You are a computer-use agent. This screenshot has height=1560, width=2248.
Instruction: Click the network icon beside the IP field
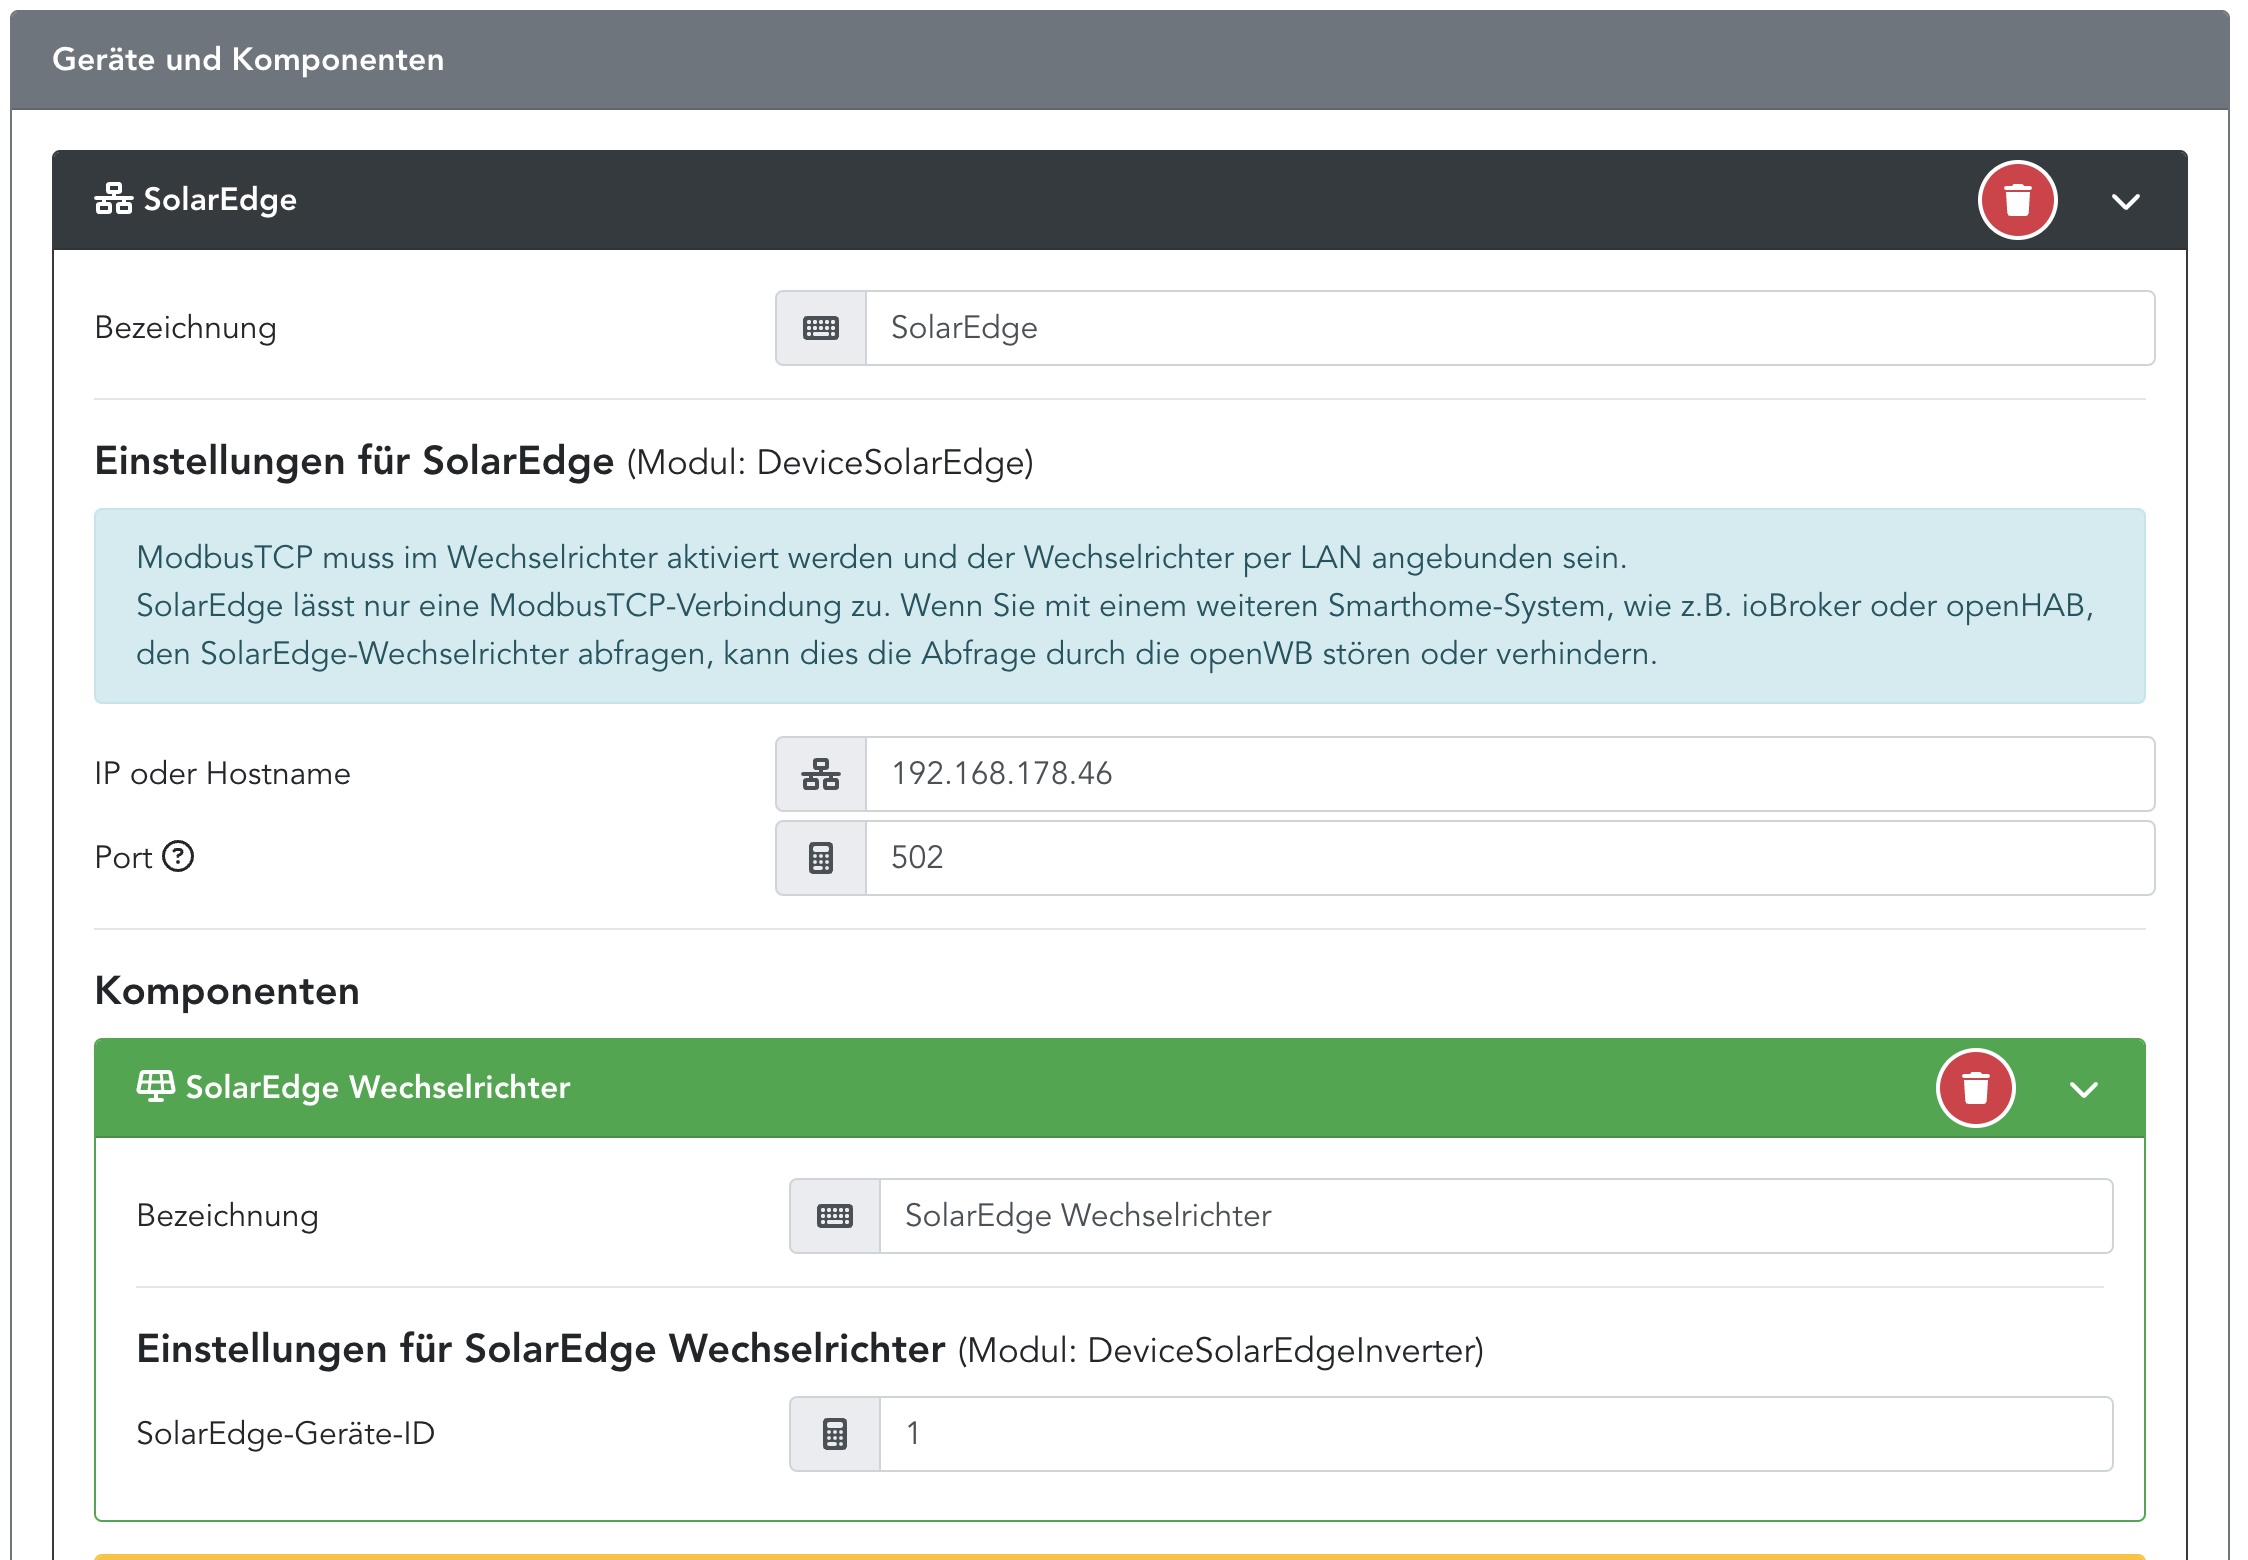coord(821,774)
